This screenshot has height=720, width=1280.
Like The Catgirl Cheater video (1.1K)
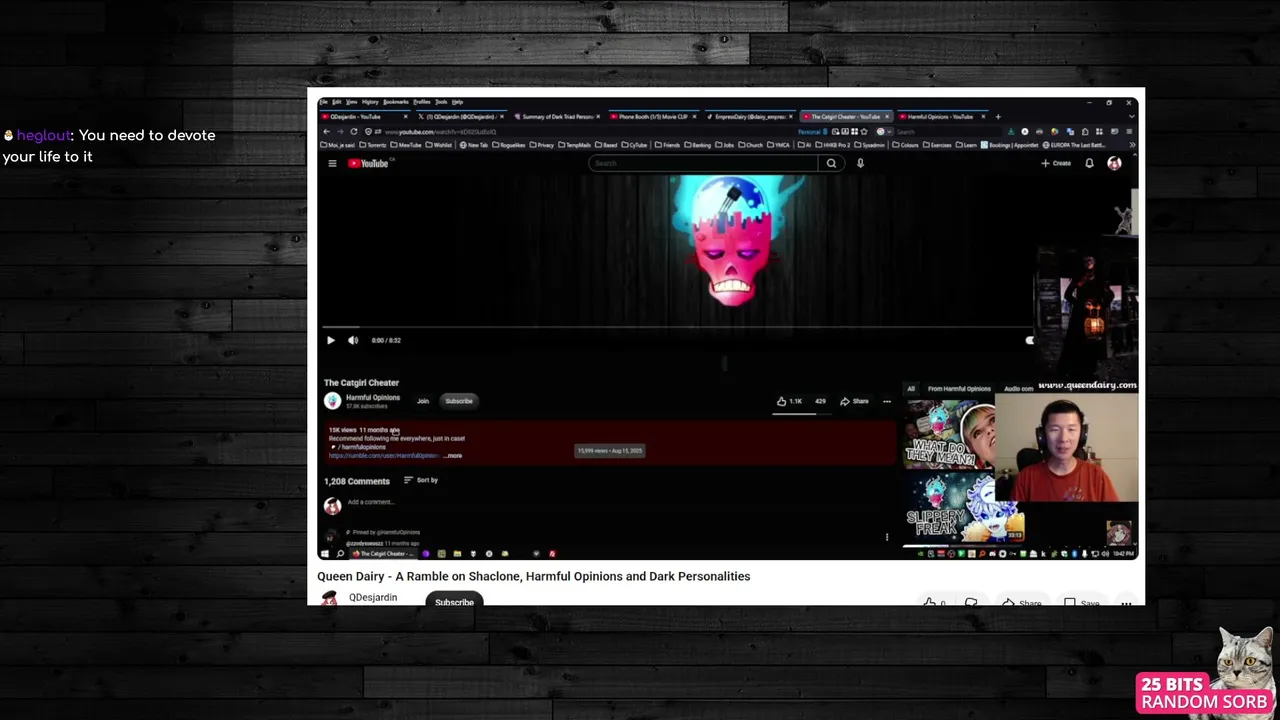790,401
